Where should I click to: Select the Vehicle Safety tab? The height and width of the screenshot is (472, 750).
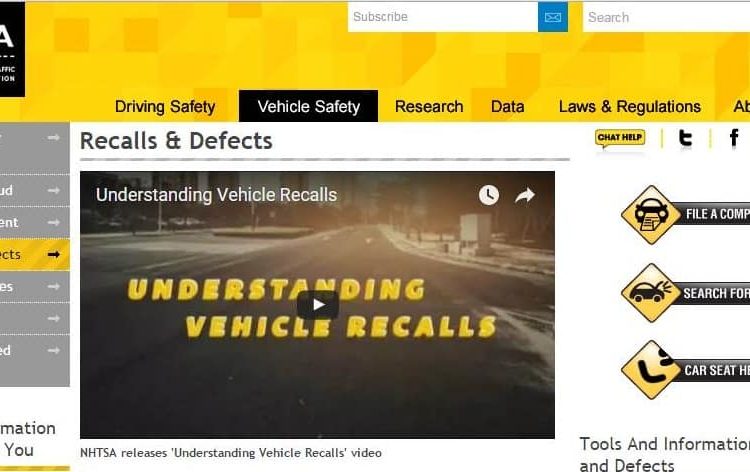[309, 106]
